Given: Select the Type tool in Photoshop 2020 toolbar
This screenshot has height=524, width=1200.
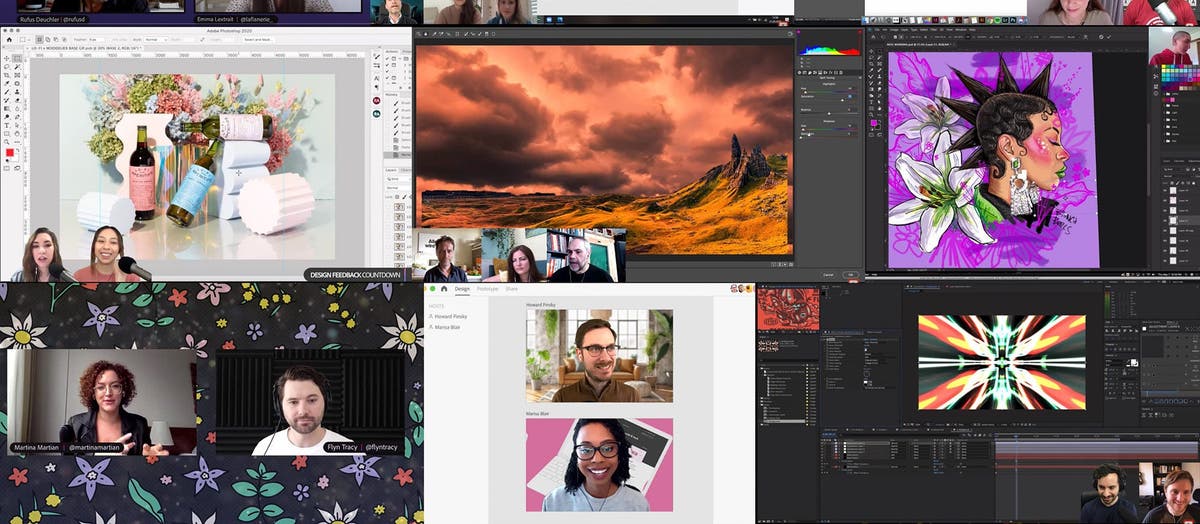Looking at the screenshot, I should click(7, 125).
